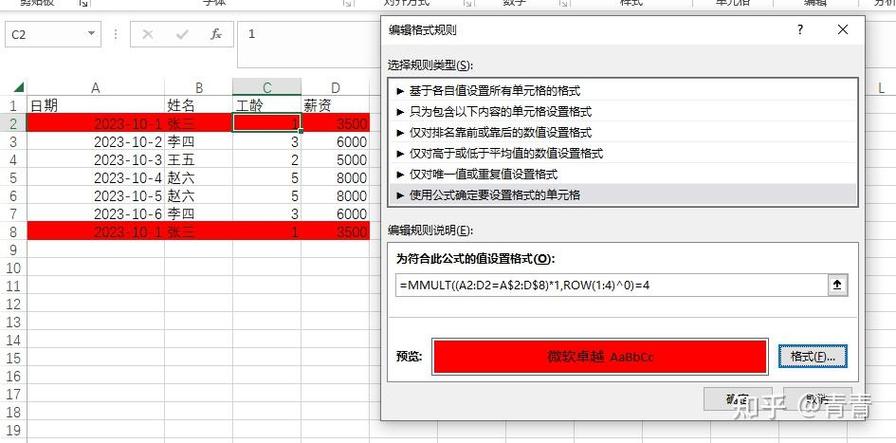This screenshot has width=896, height=443.
Task: Open the Name Box dropdown arrow
Action: tap(91, 34)
